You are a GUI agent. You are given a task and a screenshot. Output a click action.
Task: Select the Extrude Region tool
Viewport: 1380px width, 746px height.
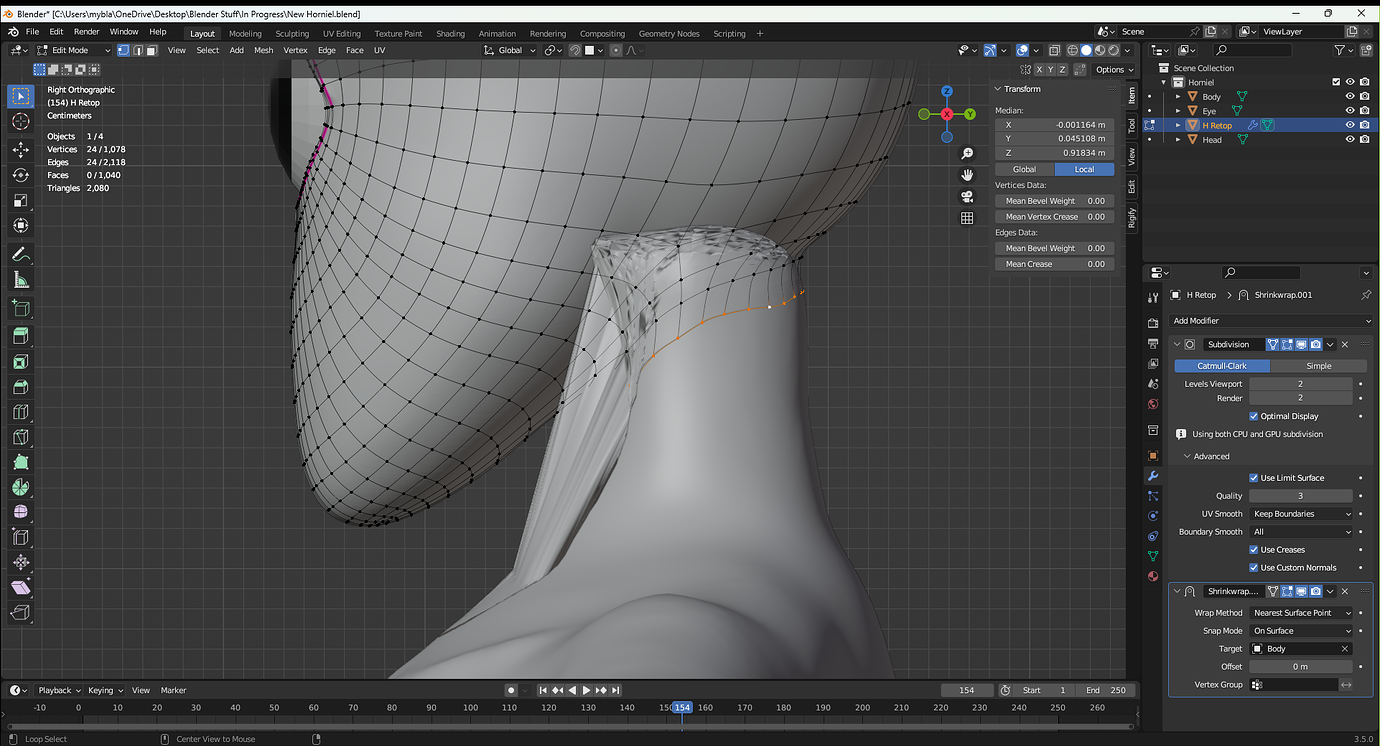pos(21,336)
